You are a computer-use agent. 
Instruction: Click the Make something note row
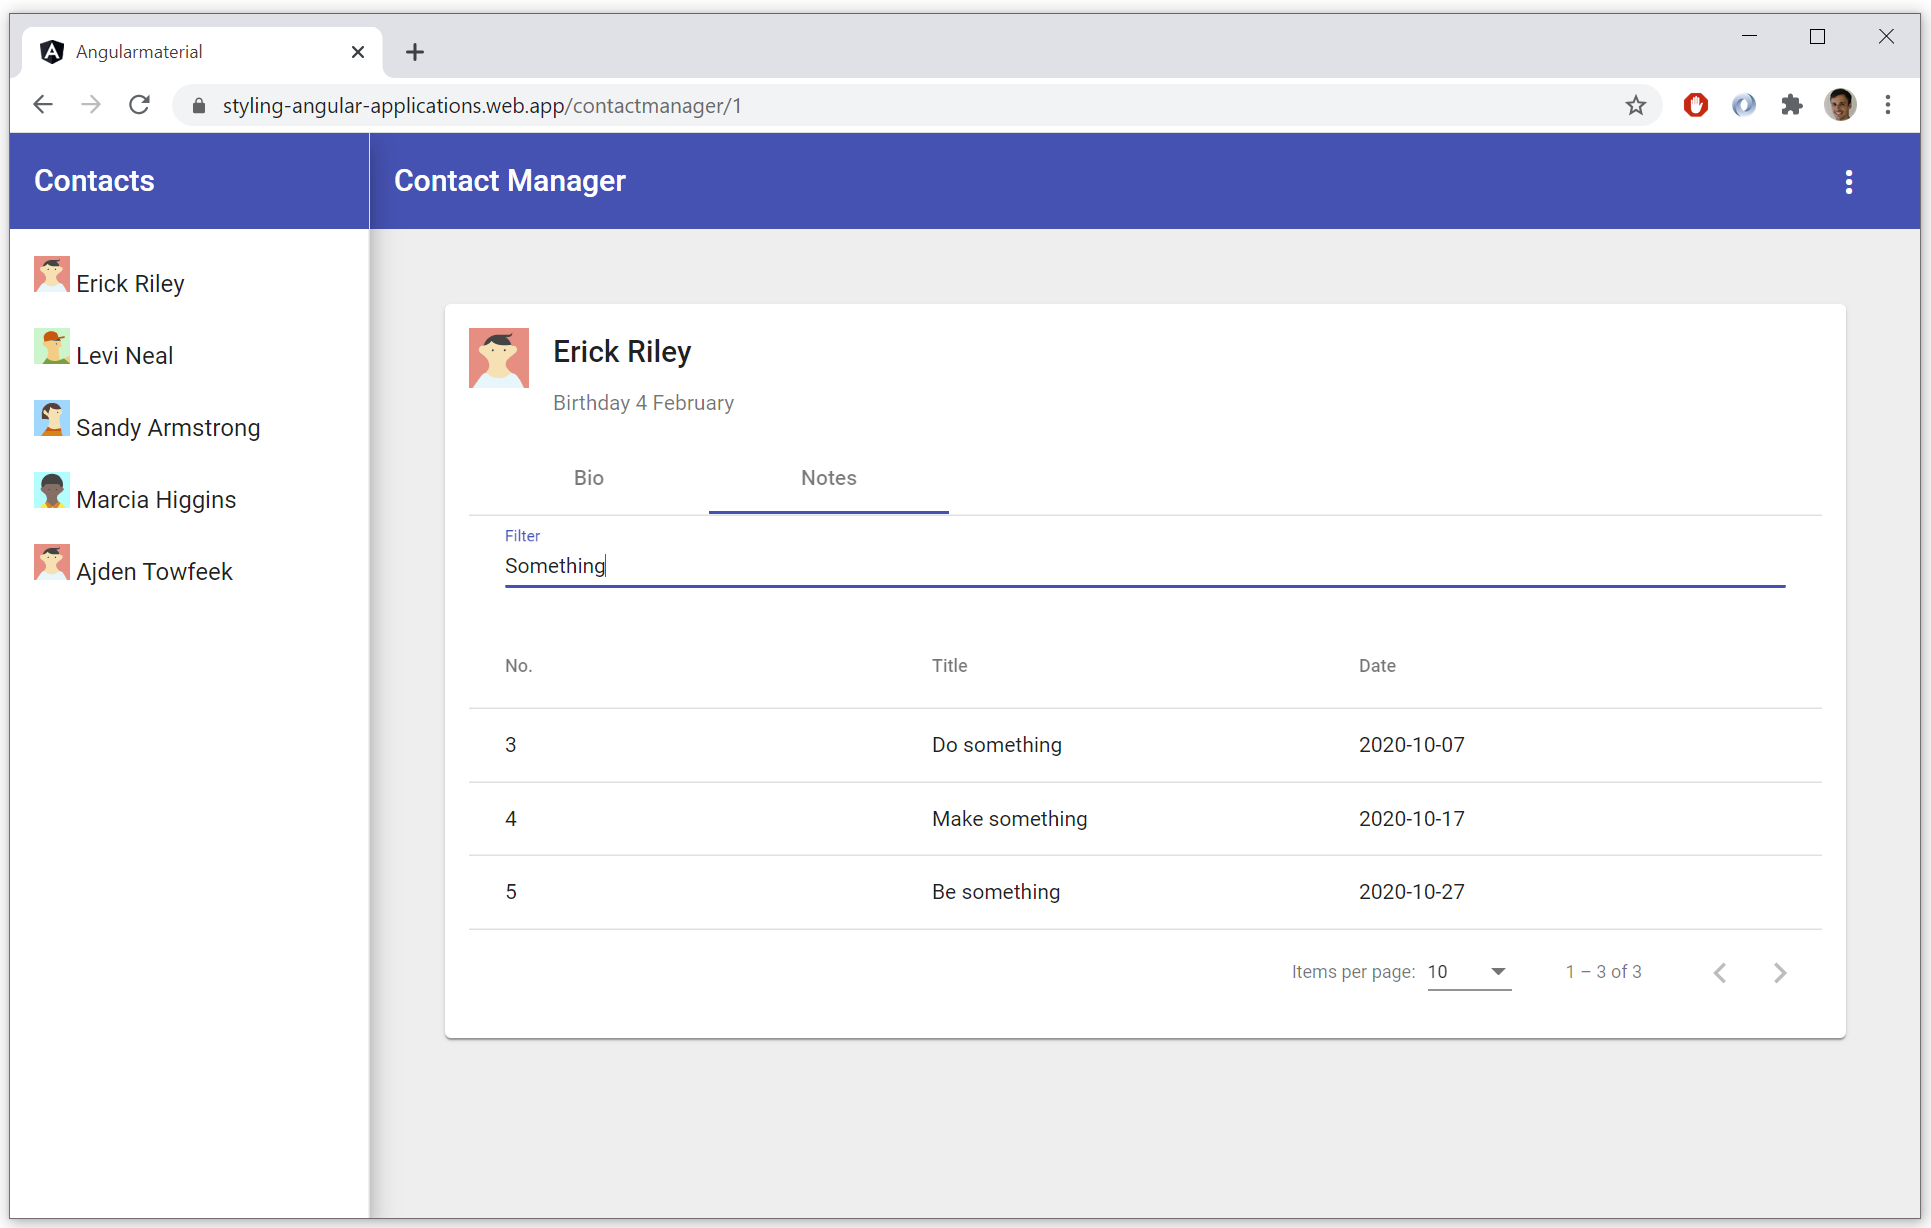point(1008,819)
